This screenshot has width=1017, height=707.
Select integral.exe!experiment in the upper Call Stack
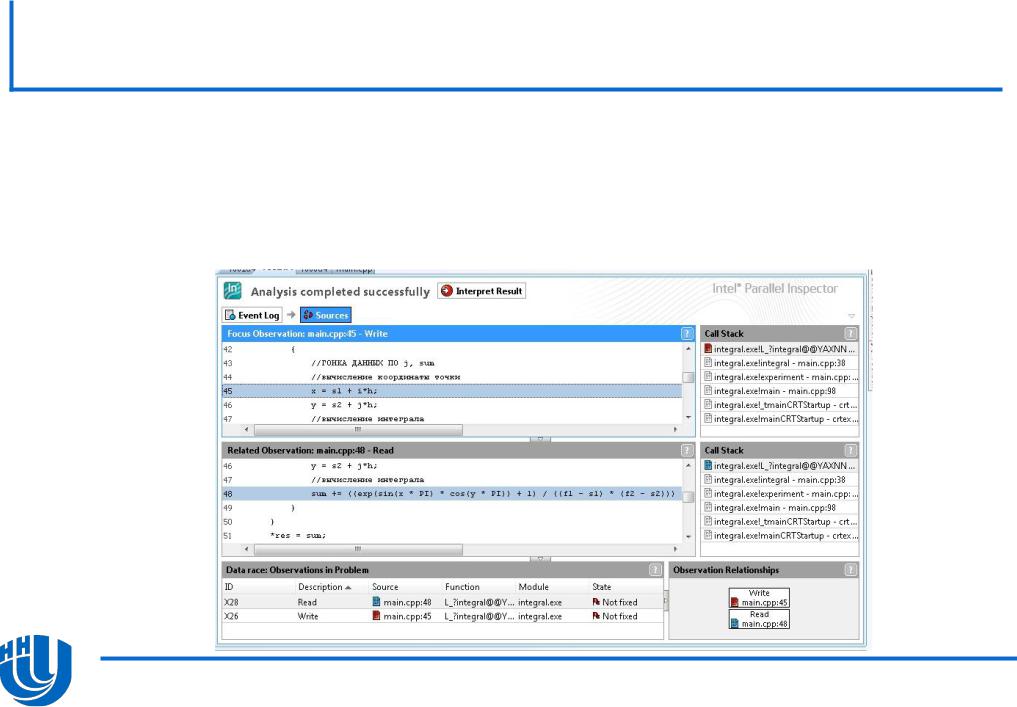click(780, 377)
